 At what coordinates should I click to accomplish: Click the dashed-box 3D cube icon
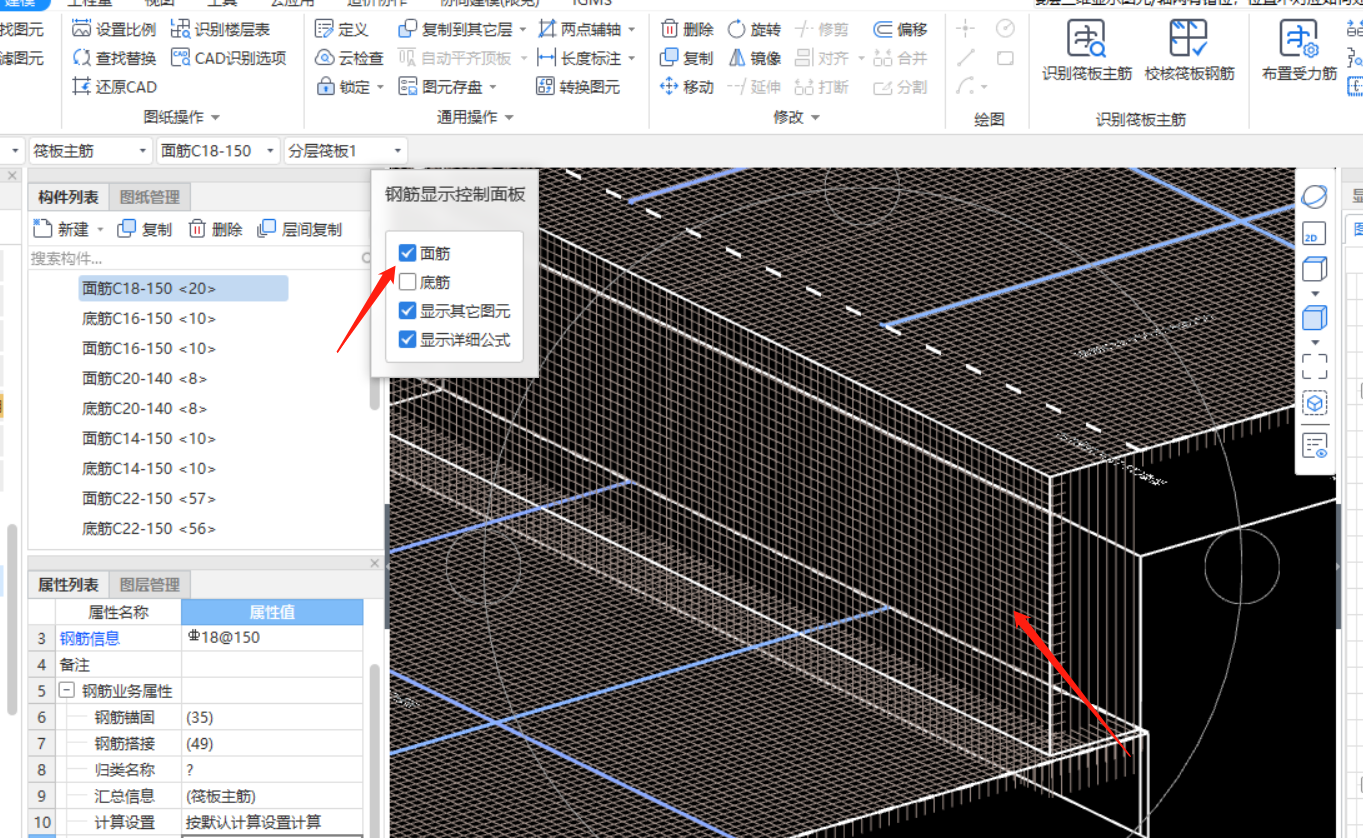click(1315, 404)
